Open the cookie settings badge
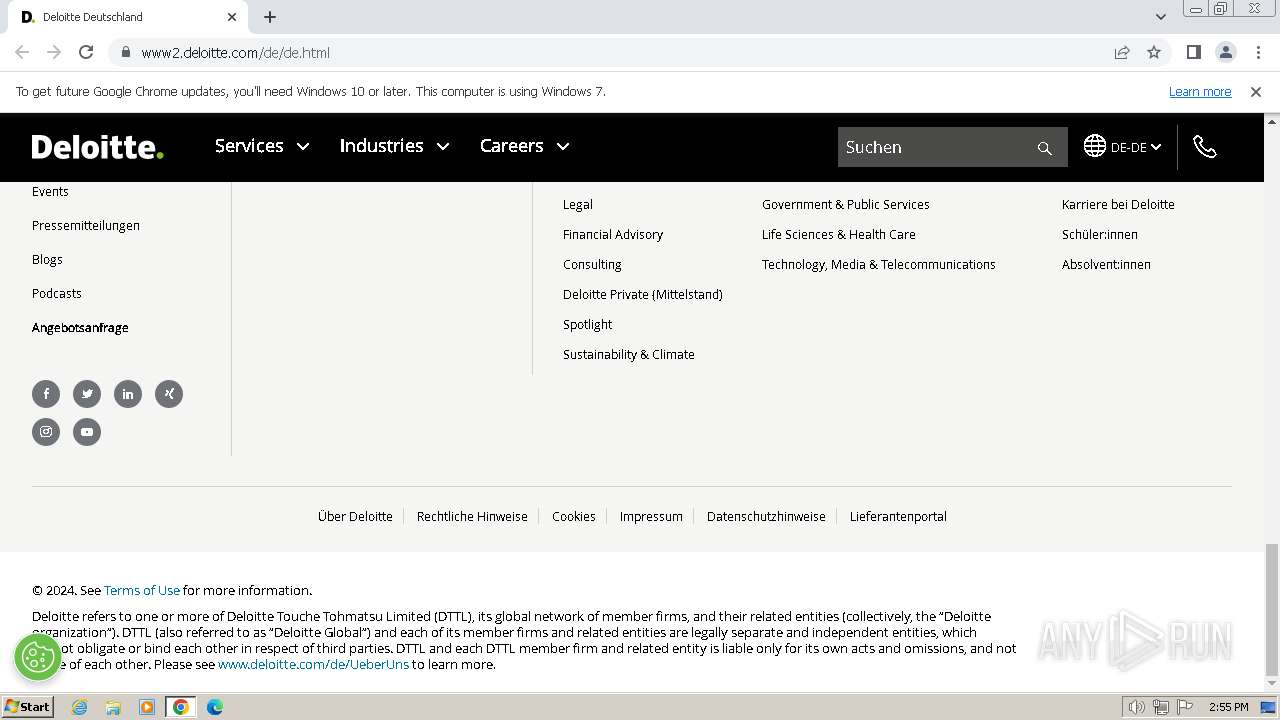The image size is (1280, 720). 38,657
